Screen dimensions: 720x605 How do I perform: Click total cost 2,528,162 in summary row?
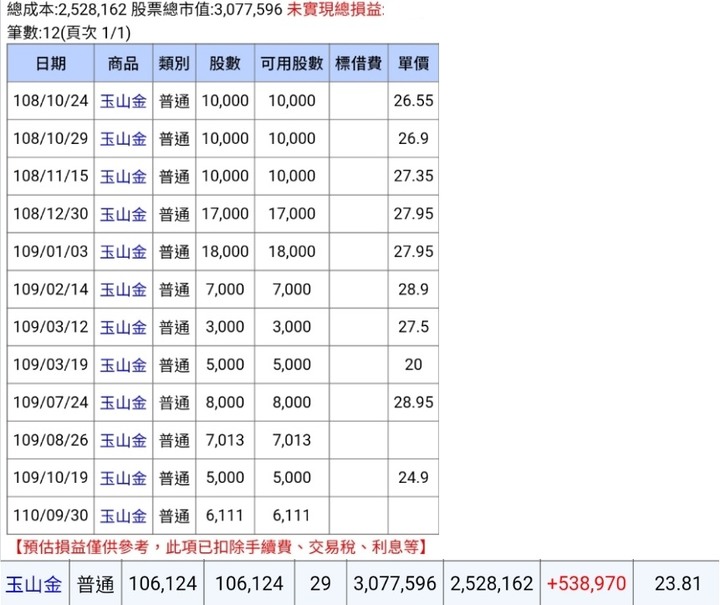coord(491,584)
